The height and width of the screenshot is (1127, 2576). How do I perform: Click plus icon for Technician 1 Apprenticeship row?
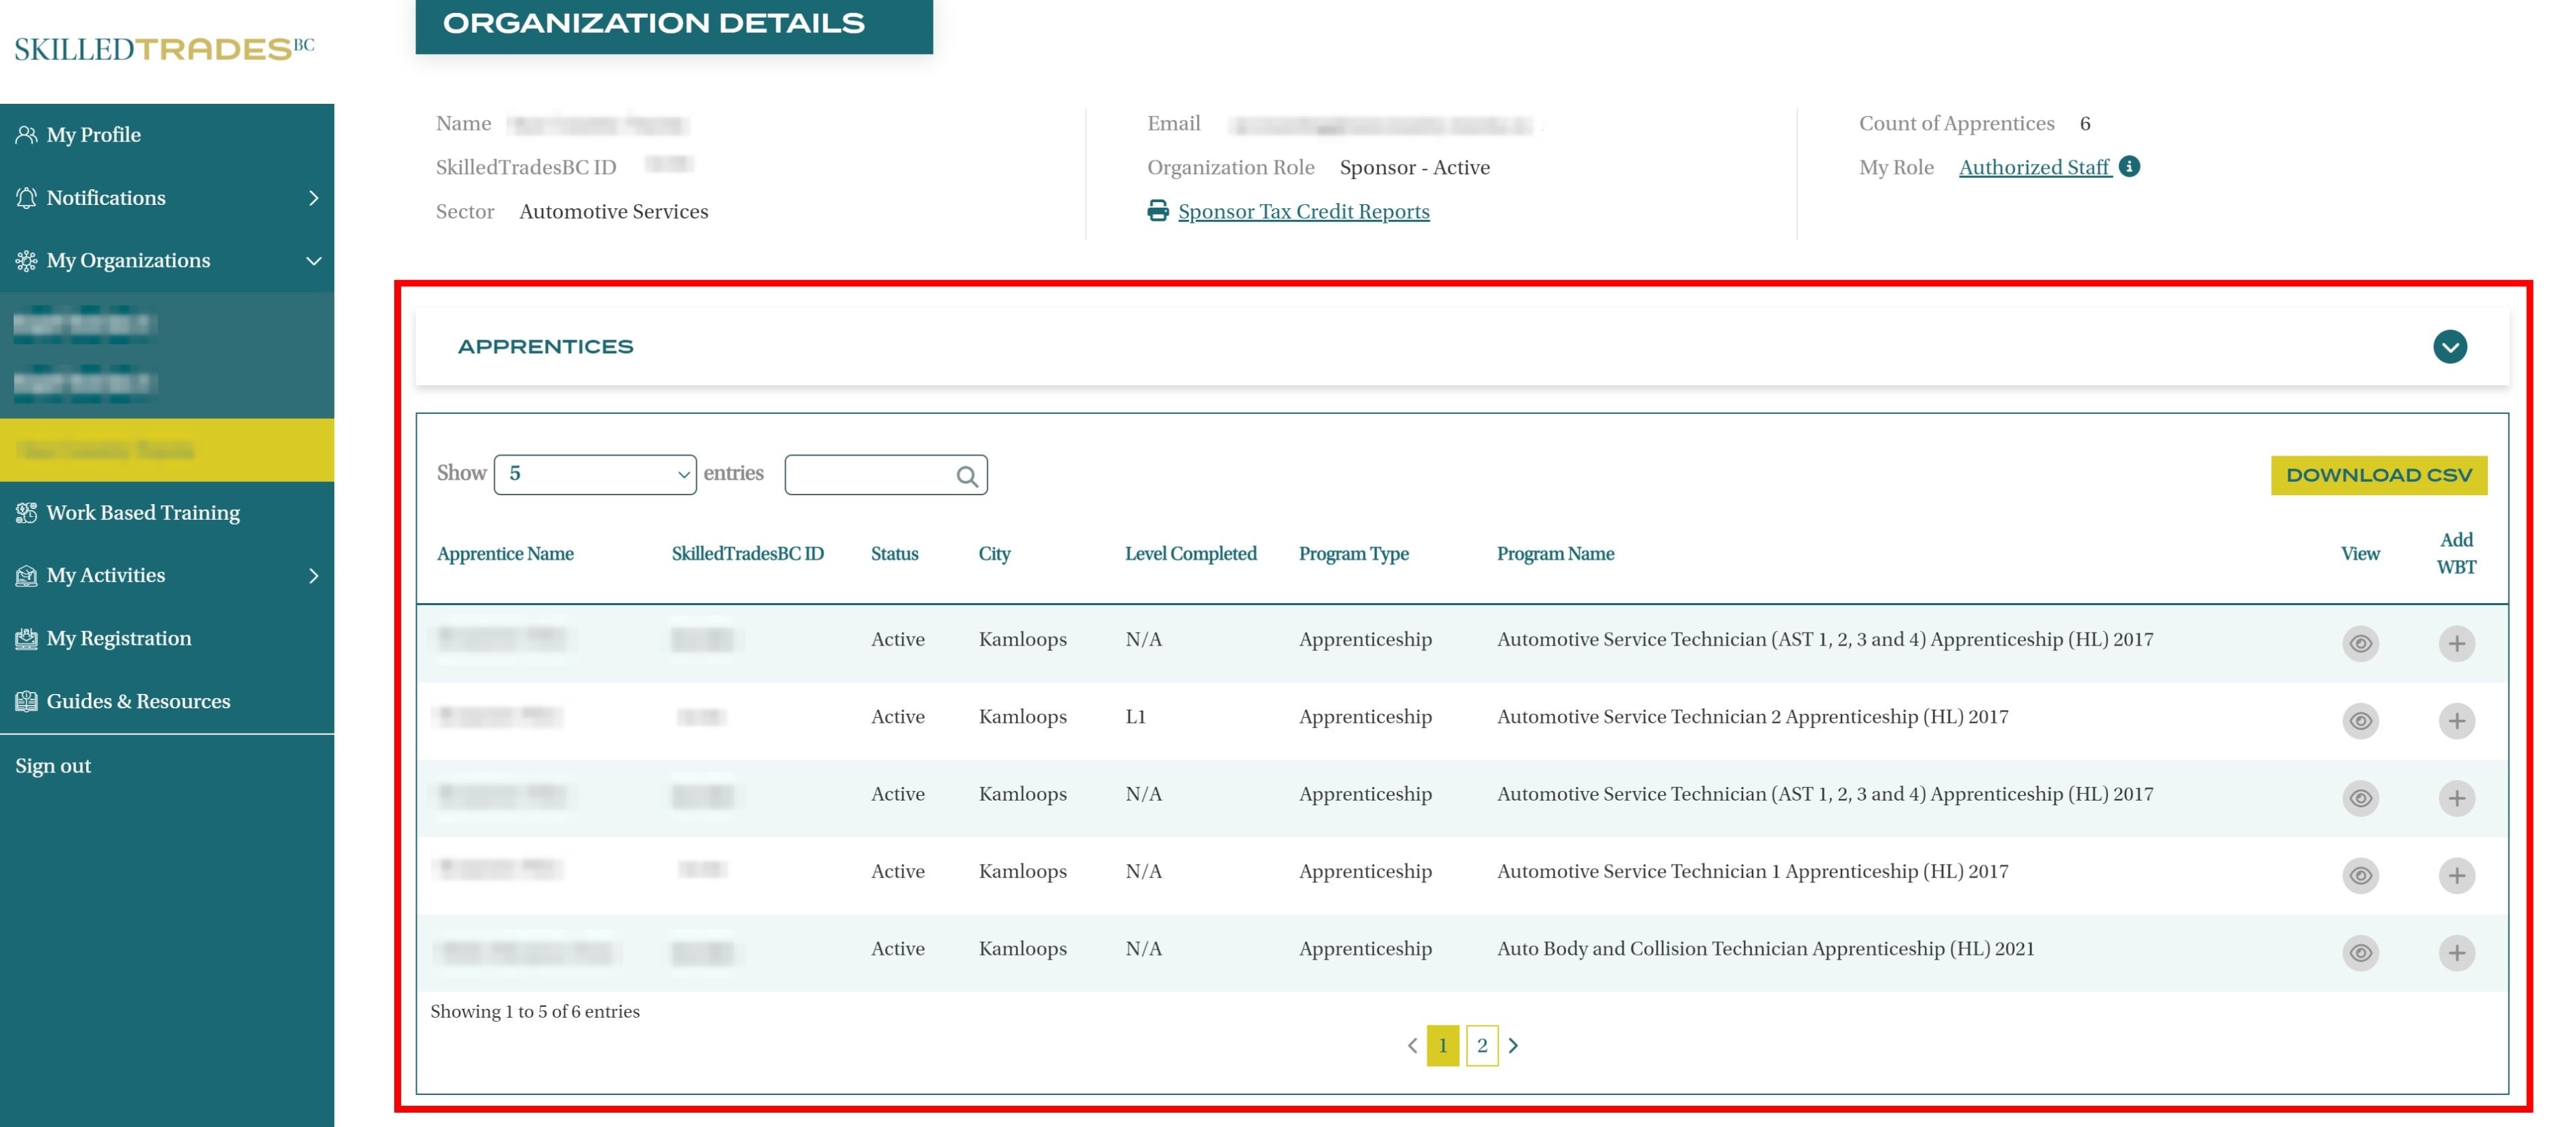[x=2456, y=875]
